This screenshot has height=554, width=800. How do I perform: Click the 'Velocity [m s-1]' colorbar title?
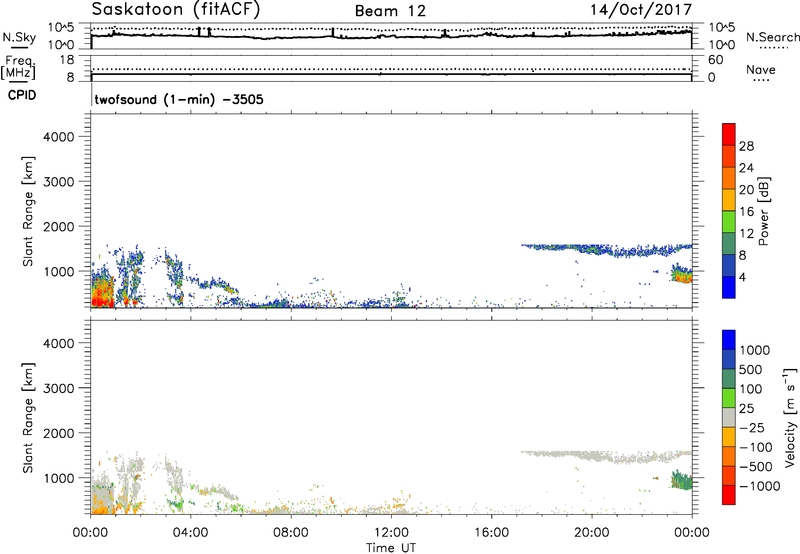[790, 417]
